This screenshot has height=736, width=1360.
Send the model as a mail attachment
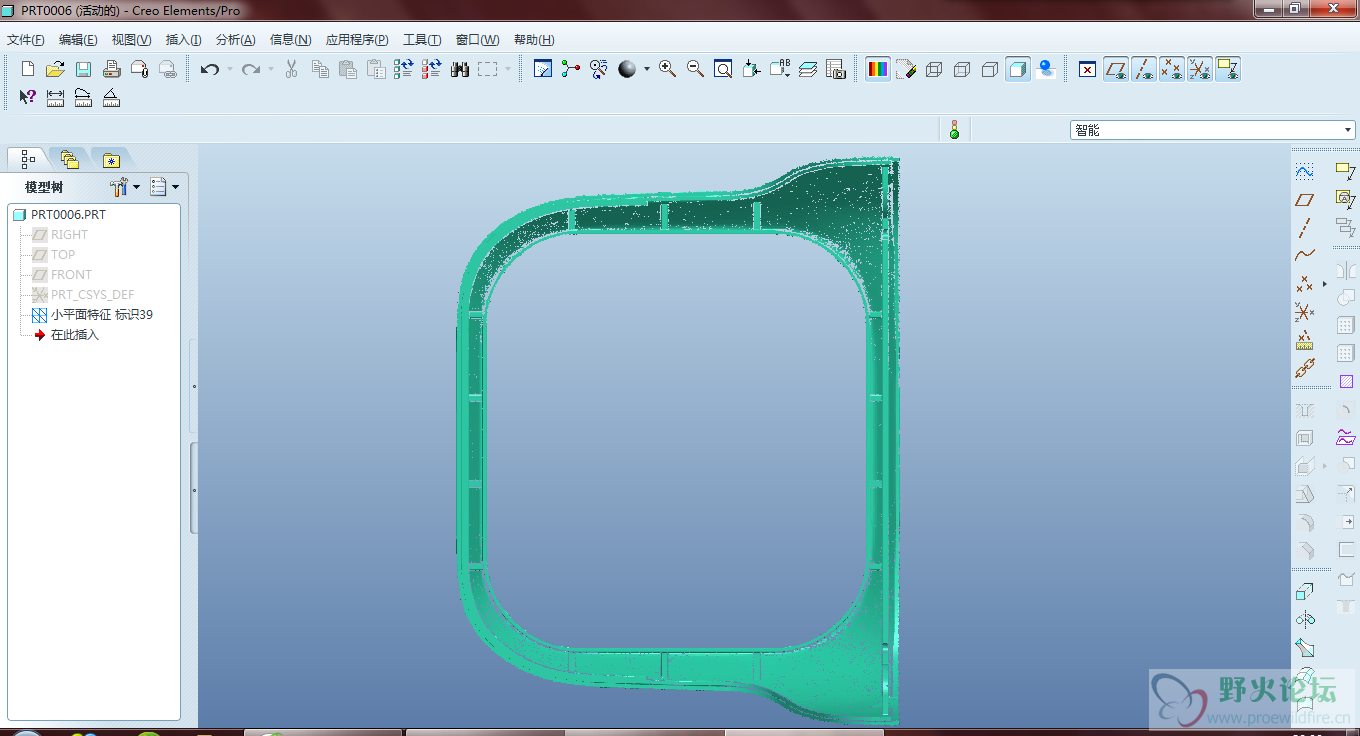pyautogui.click(x=140, y=69)
